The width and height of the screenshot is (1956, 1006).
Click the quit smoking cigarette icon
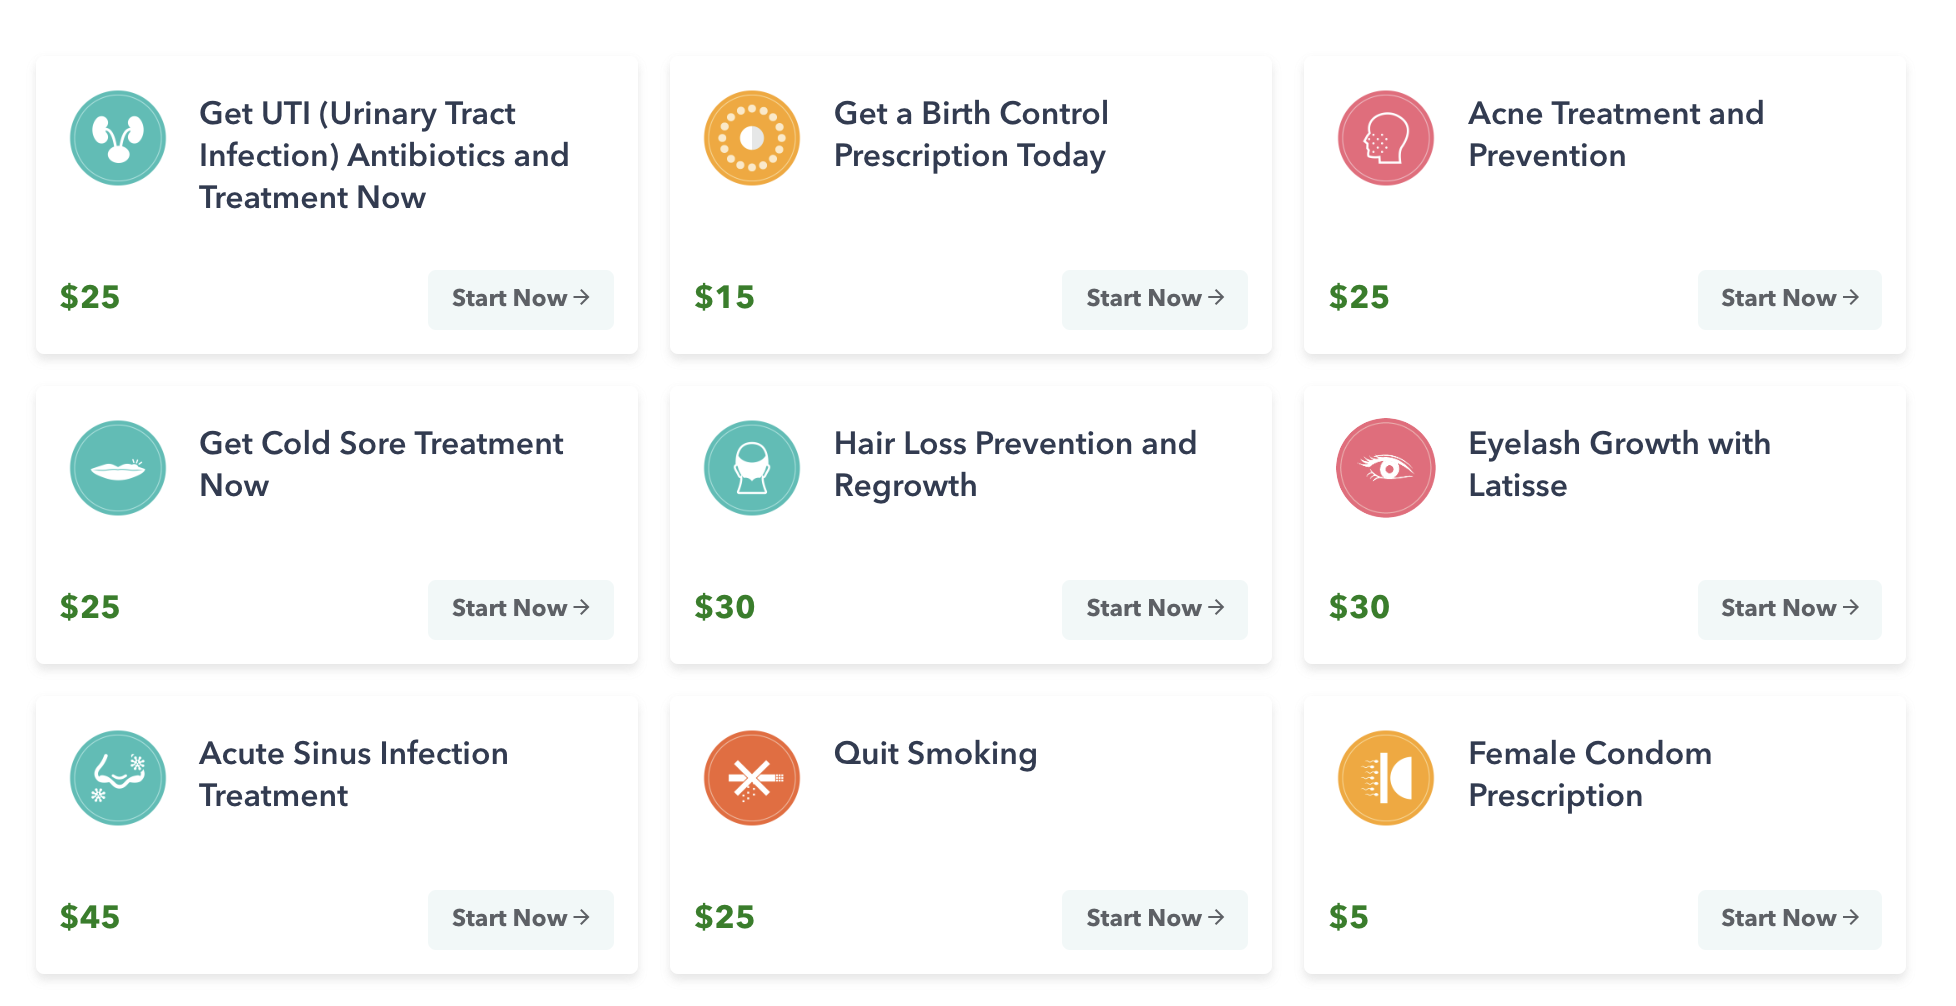pyautogui.click(x=752, y=778)
